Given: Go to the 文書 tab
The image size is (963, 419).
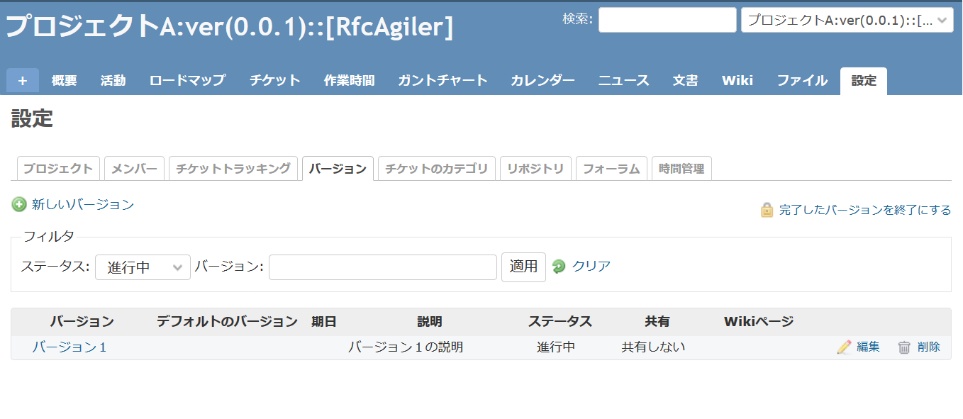Looking at the screenshot, I should [x=685, y=80].
